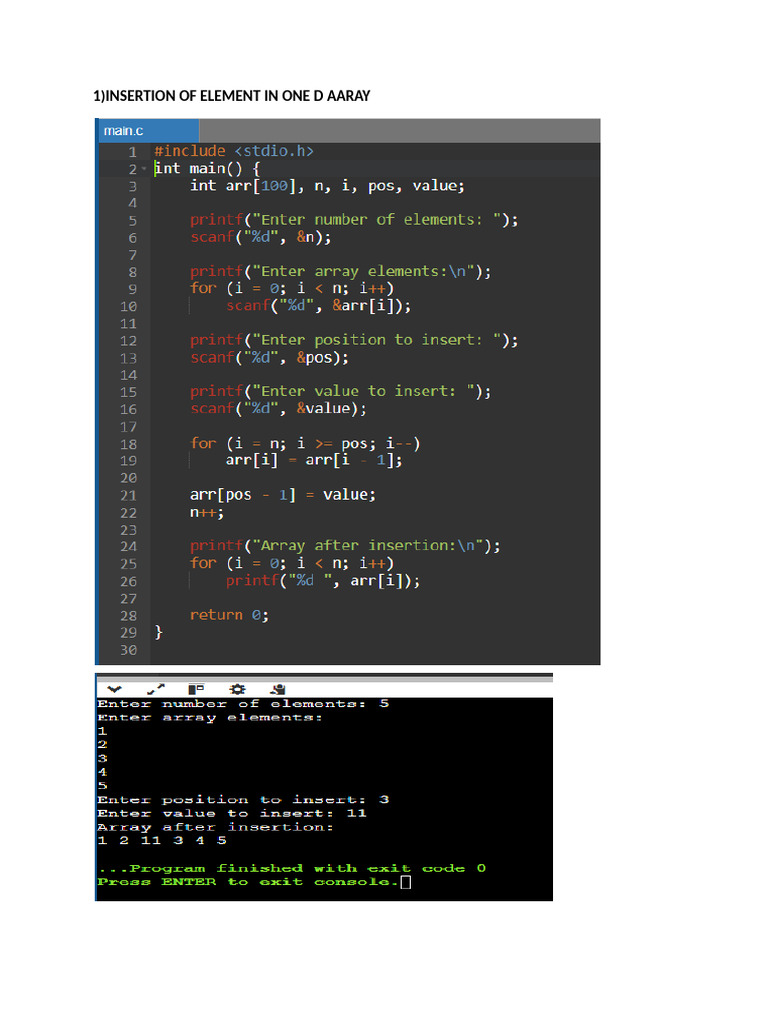Click printf 'Enter array elements' line
This screenshot has height=1024, width=768.
[x=340, y=271]
